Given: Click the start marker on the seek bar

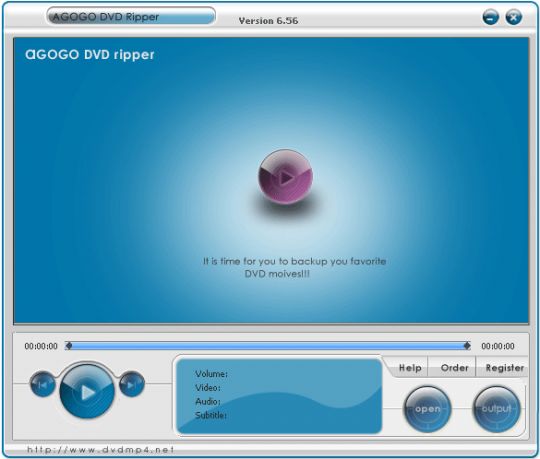Looking at the screenshot, I should pos(69,346).
